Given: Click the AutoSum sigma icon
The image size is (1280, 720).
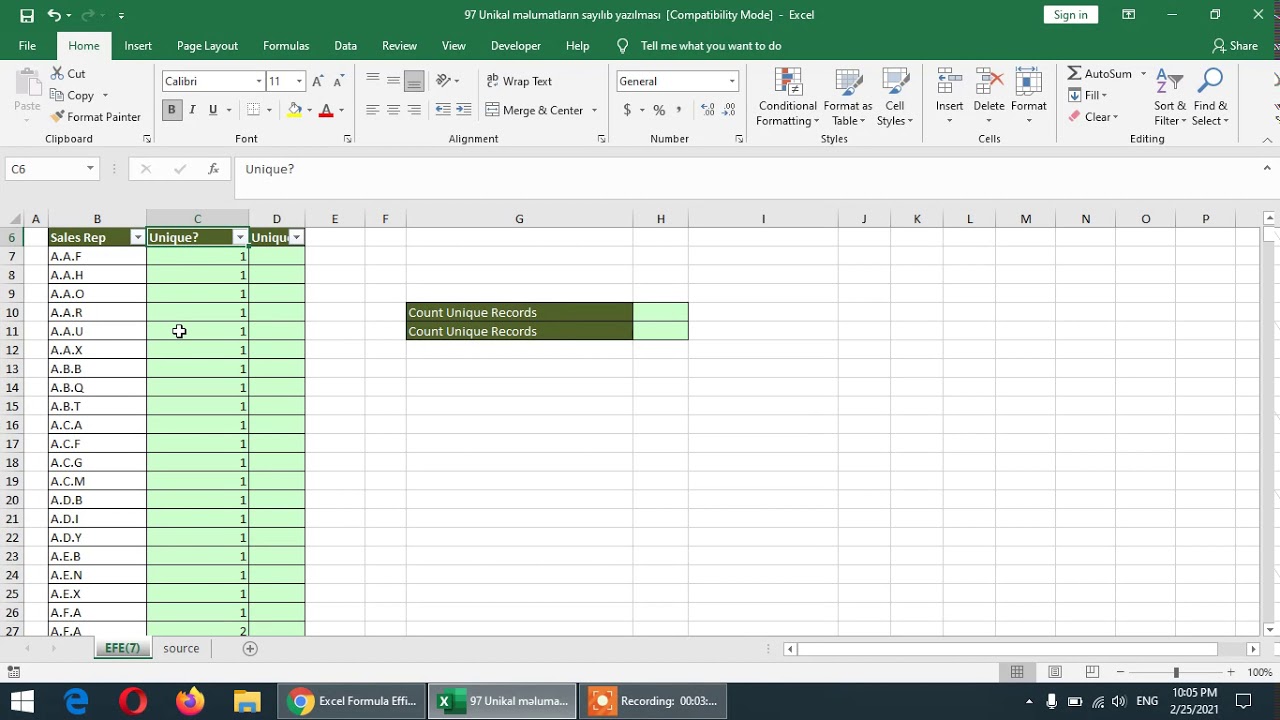Looking at the screenshot, I should coord(1074,73).
